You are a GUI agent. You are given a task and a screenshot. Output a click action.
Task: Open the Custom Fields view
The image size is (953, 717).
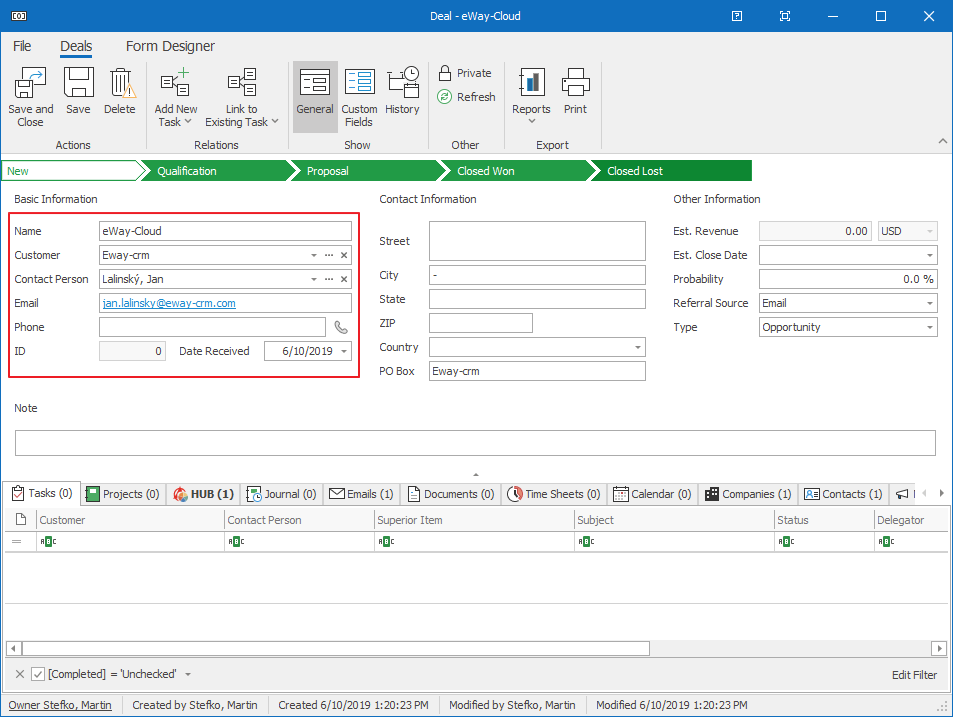click(359, 97)
